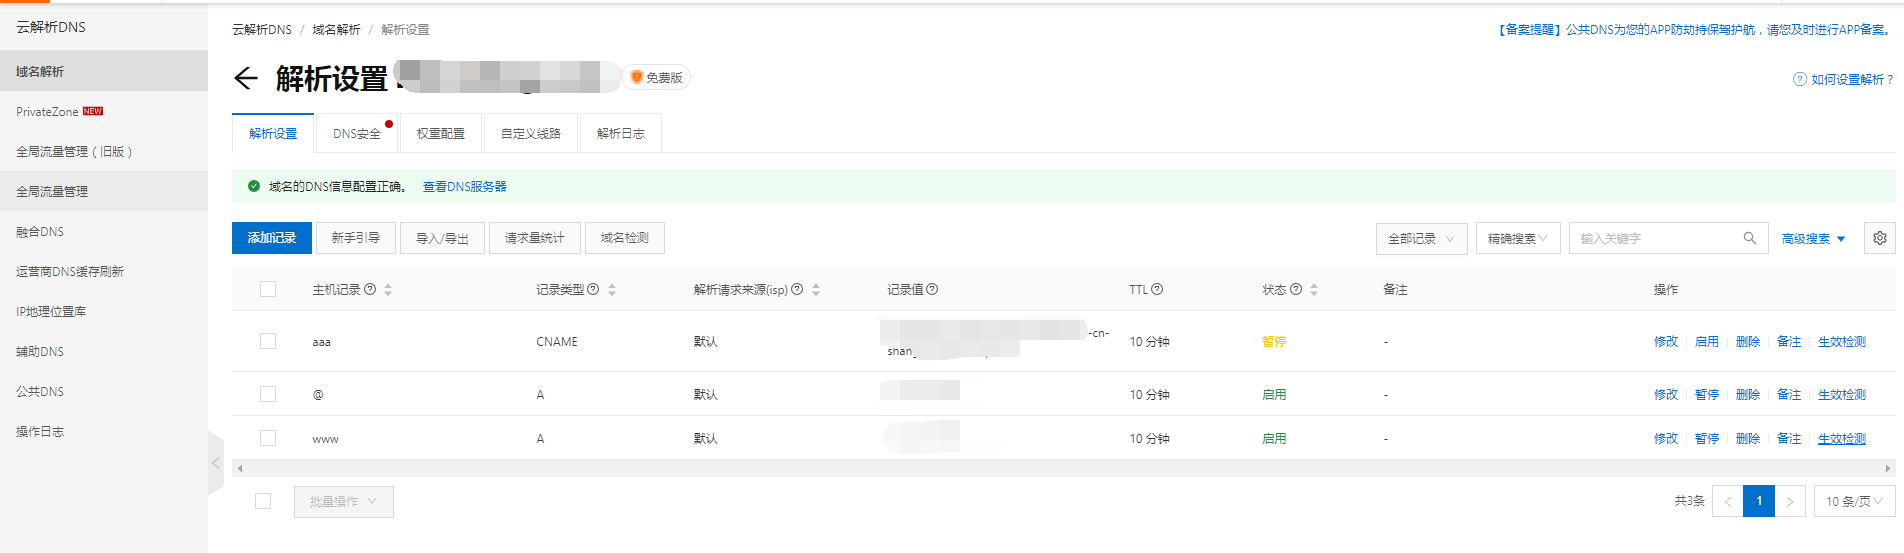The image size is (1904, 553).
Task: Focus the 输入关键字 search field
Action: [1656, 238]
